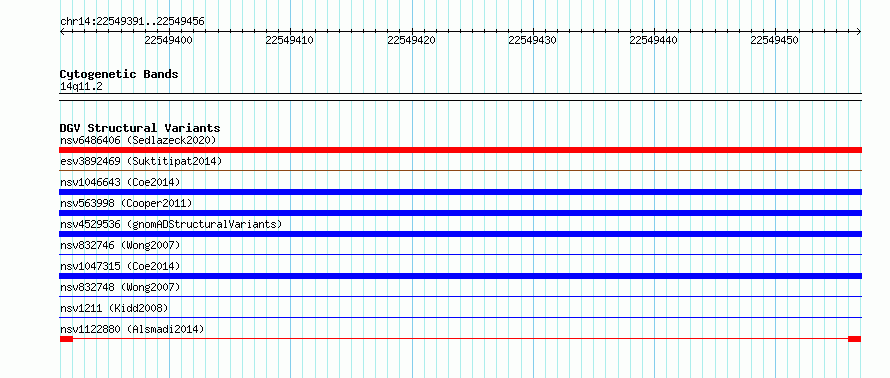Select the nsv832748 (Wong2007) label
Screen dimensions: 890x378
(x=120, y=287)
